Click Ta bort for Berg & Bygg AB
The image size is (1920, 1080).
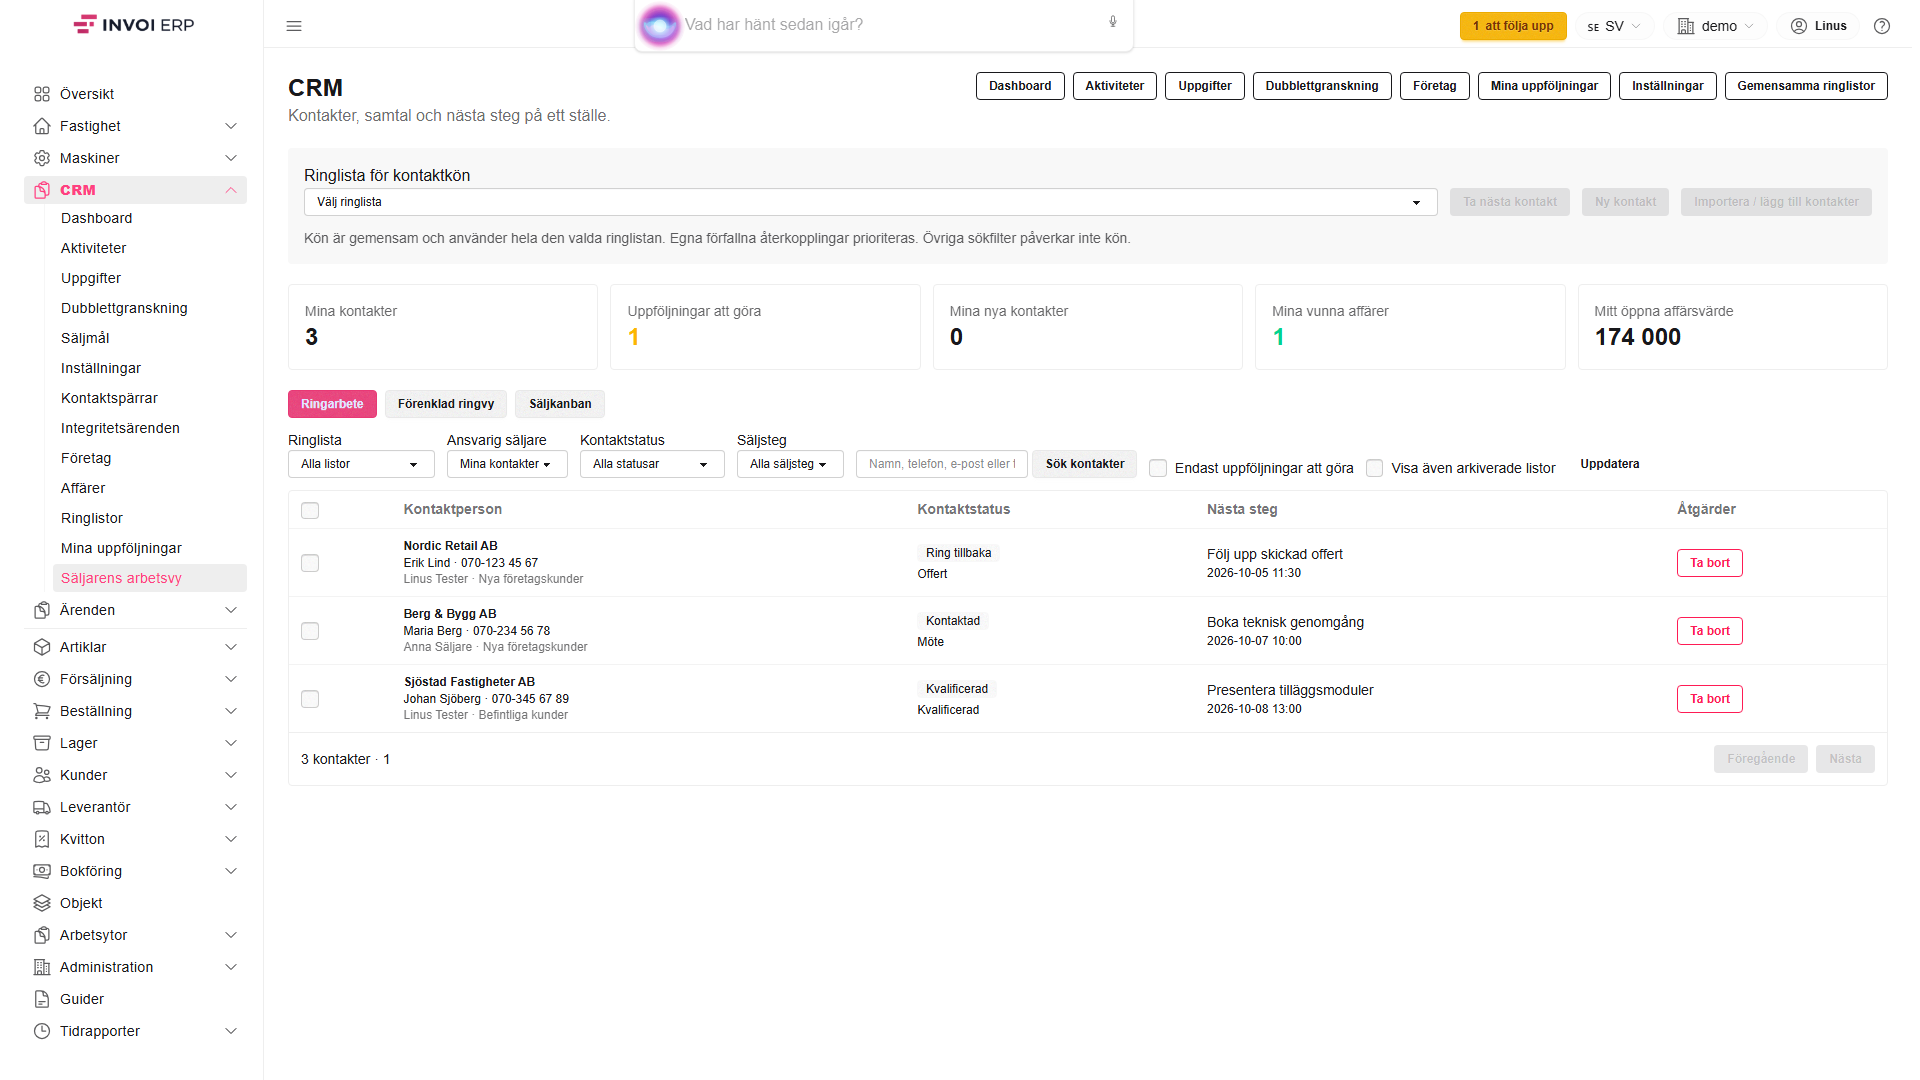pos(1710,631)
